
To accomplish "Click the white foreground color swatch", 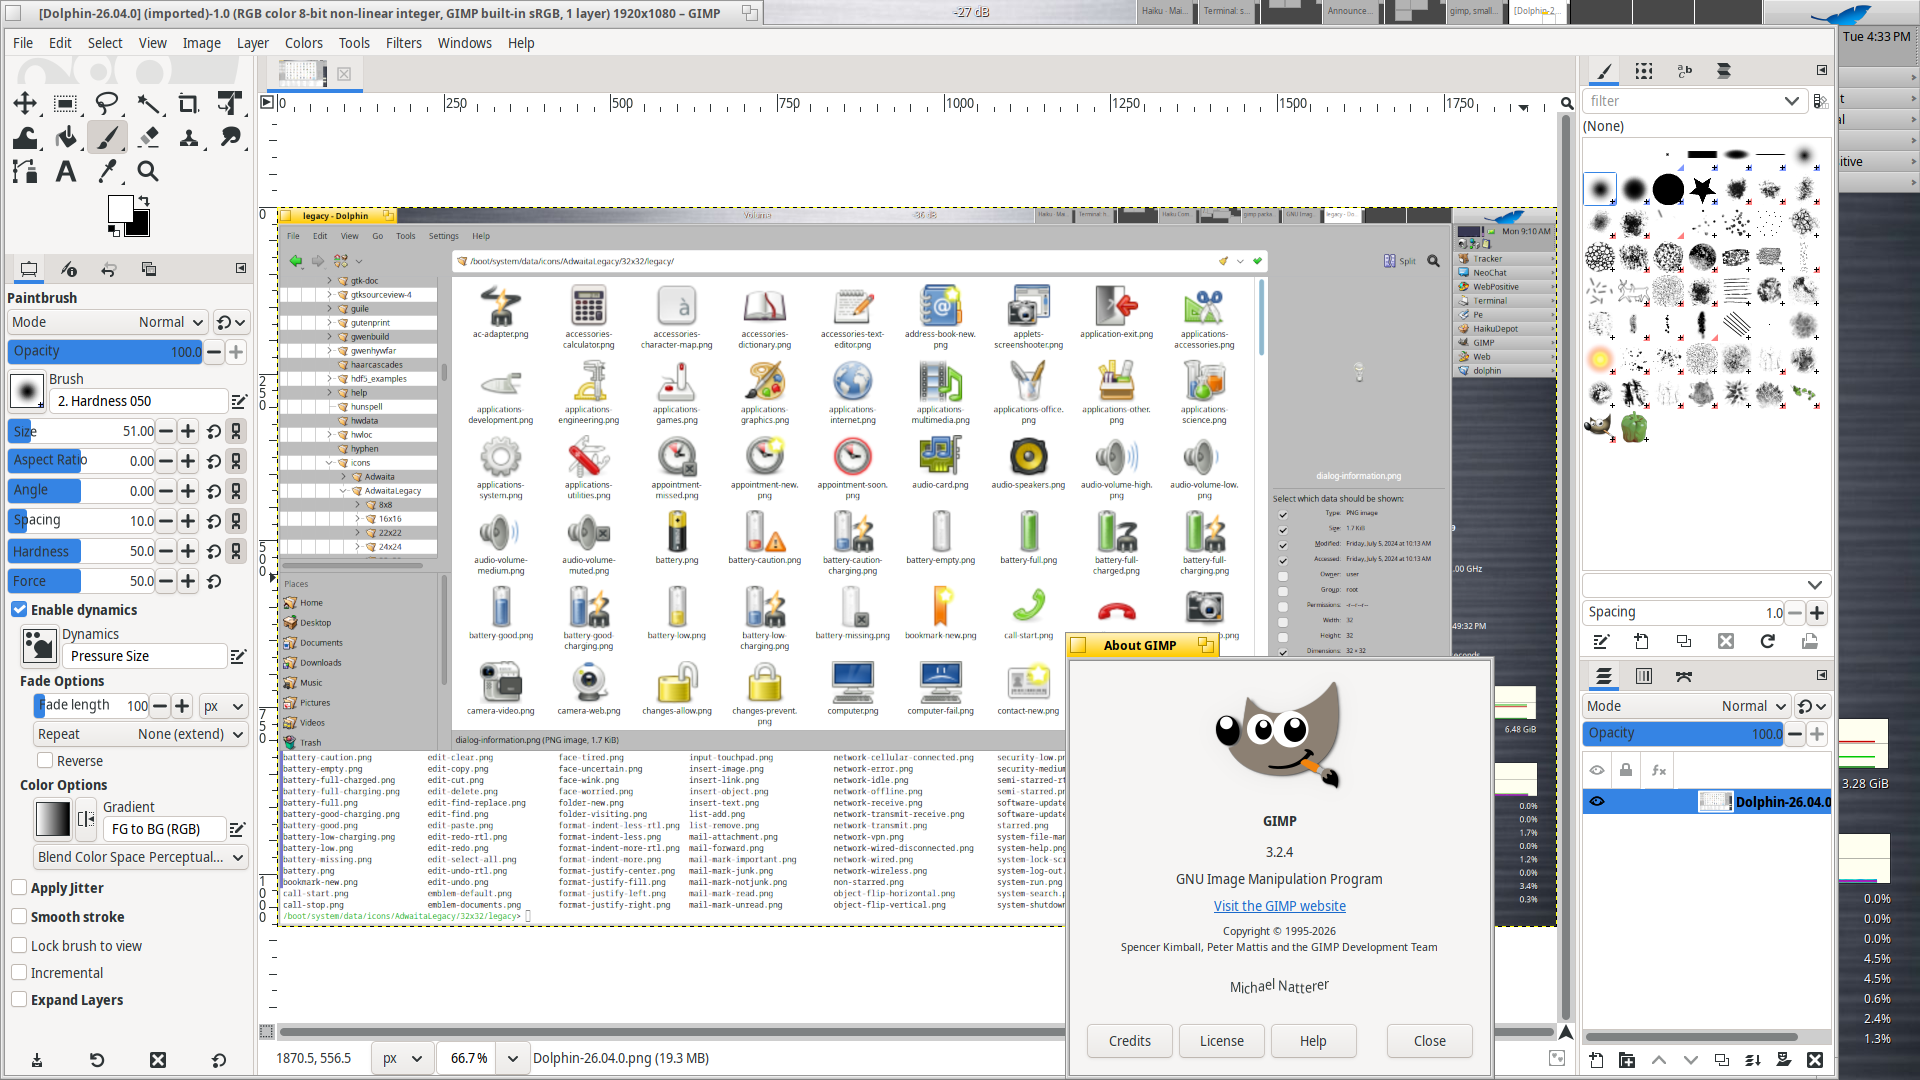I will 121,209.
